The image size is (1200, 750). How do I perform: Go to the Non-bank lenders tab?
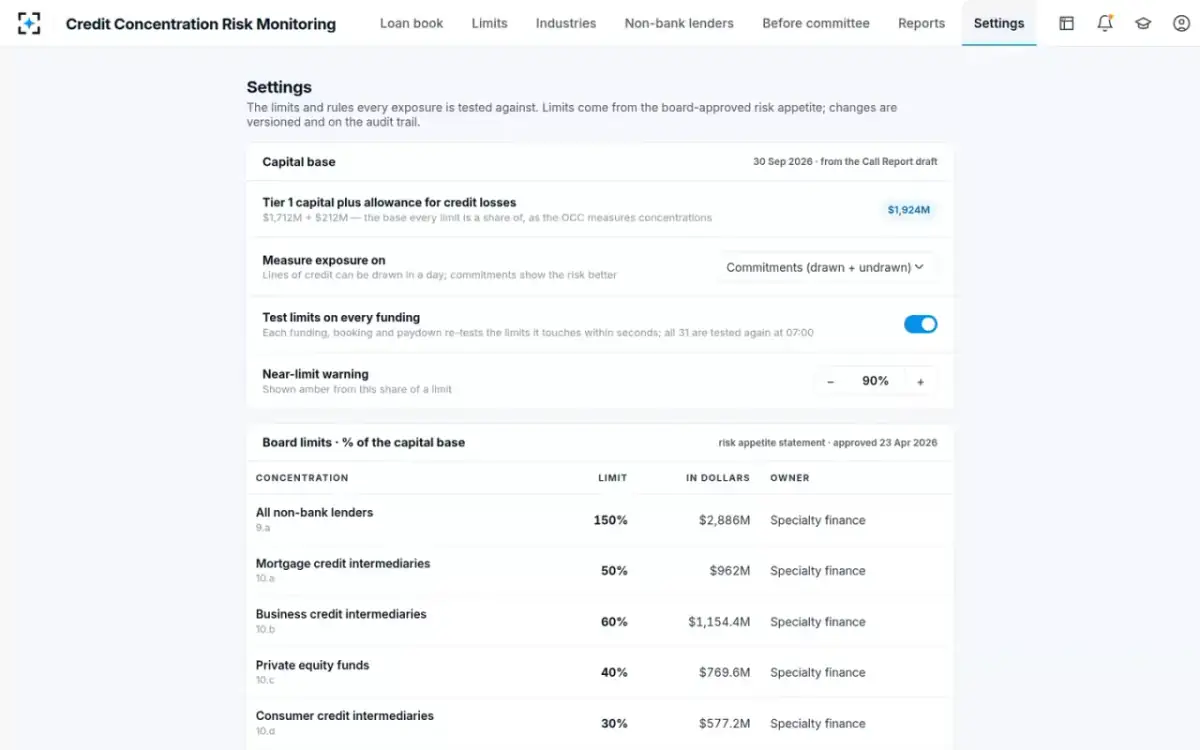pyautogui.click(x=679, y=23)
